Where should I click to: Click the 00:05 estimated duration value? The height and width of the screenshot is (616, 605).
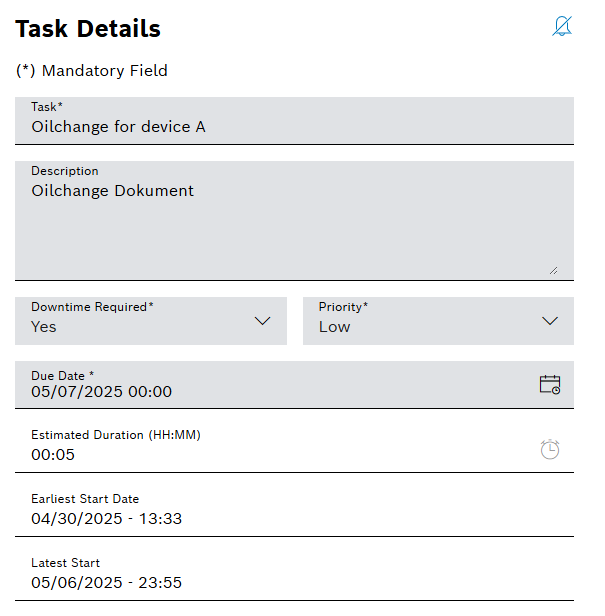(53, 455)
